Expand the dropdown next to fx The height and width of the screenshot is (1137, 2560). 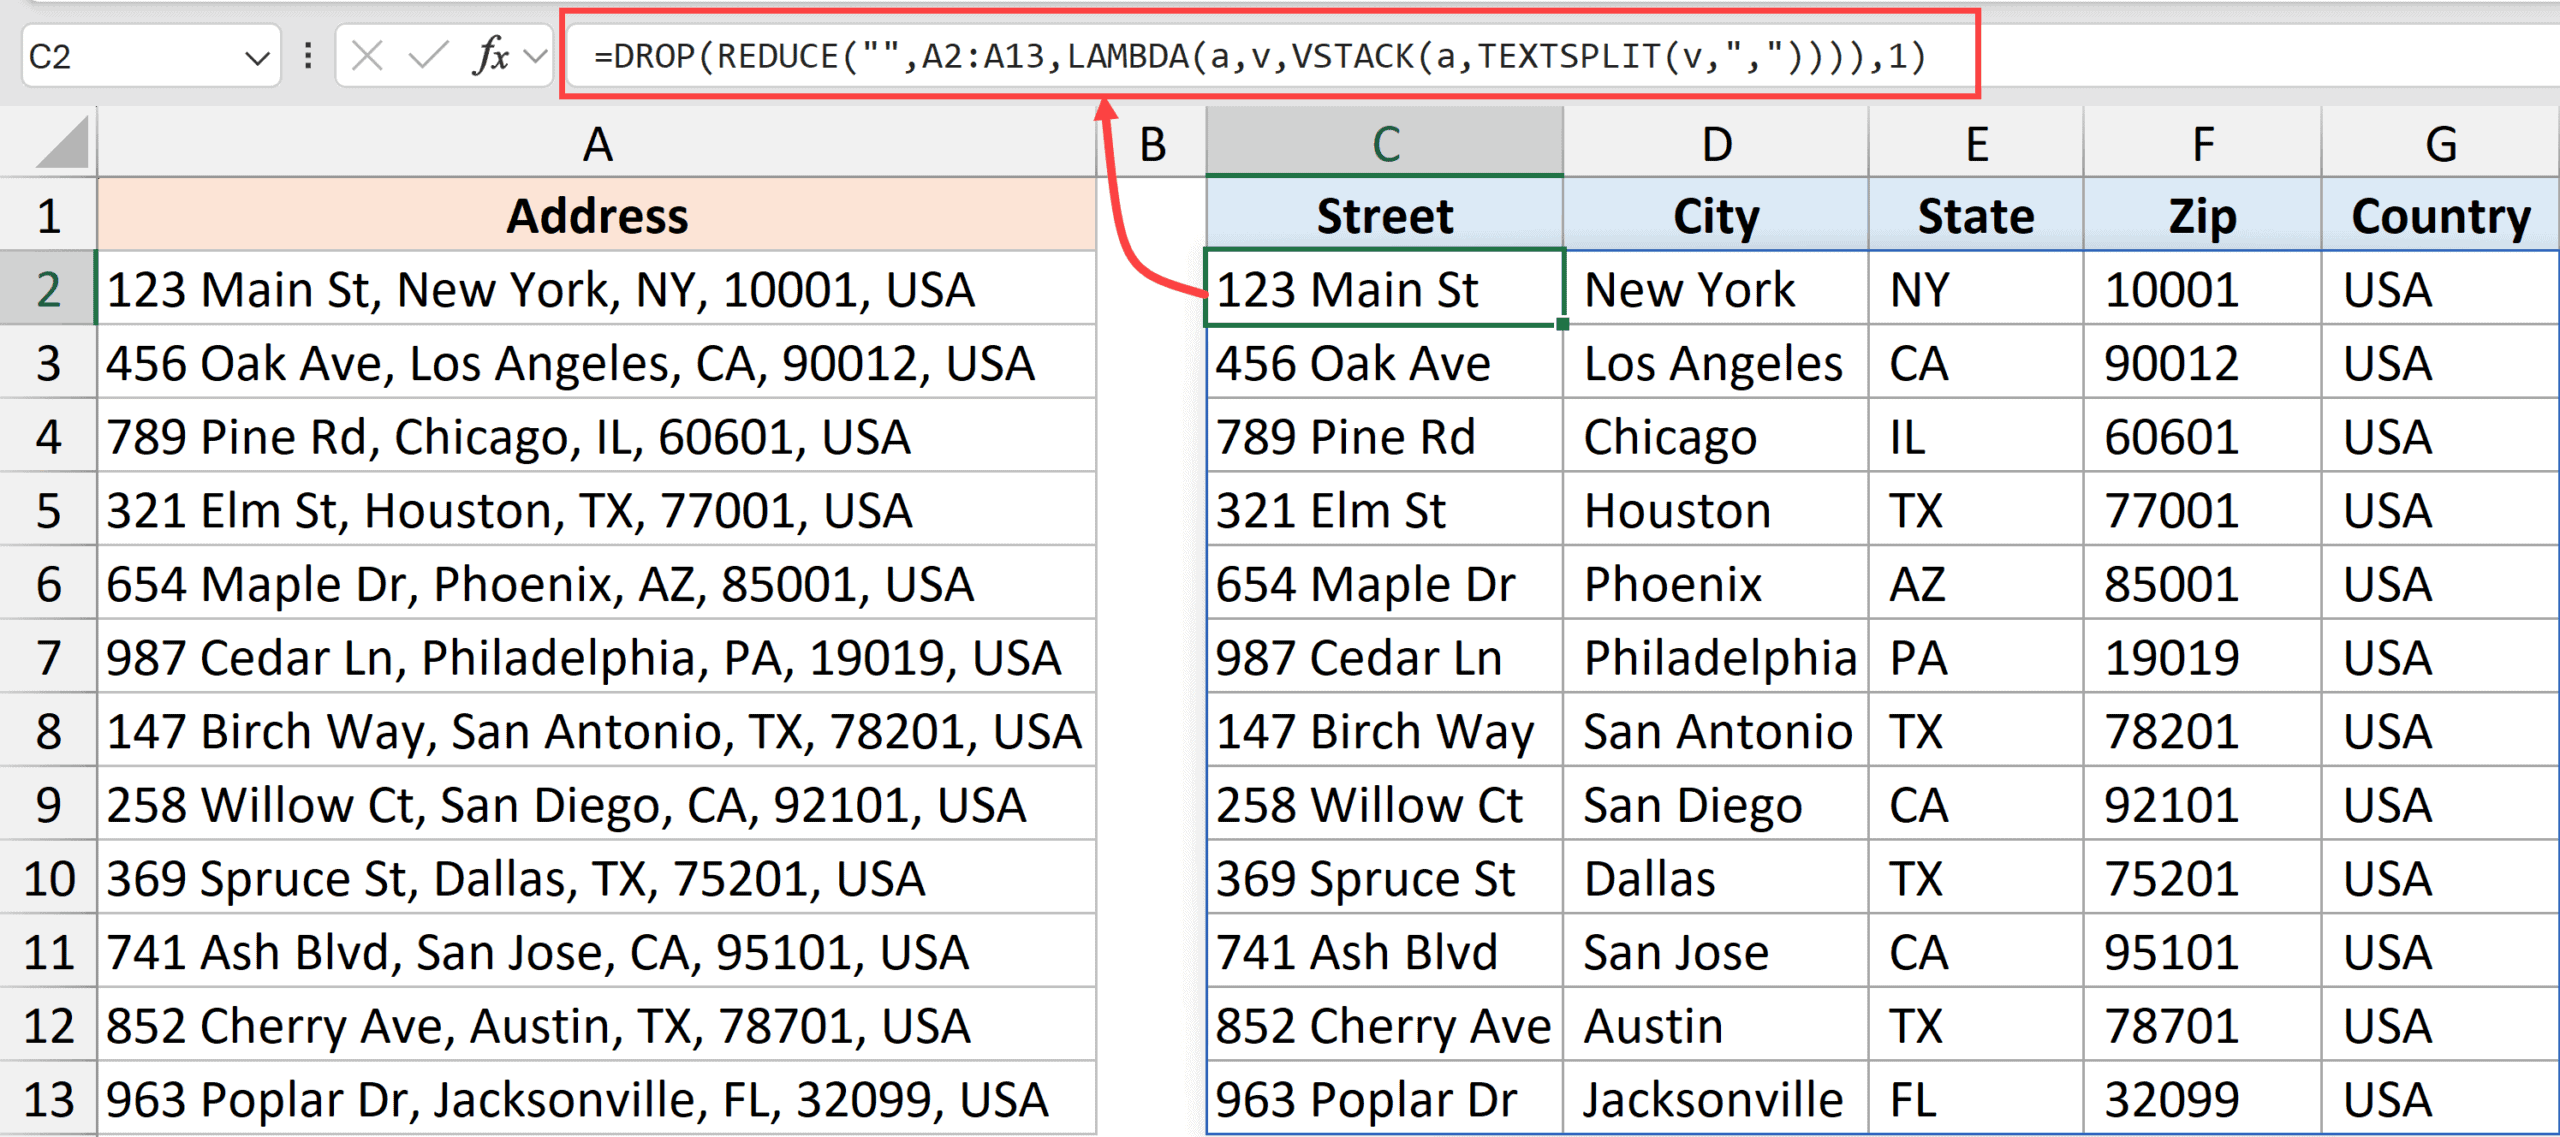(537, 56)
